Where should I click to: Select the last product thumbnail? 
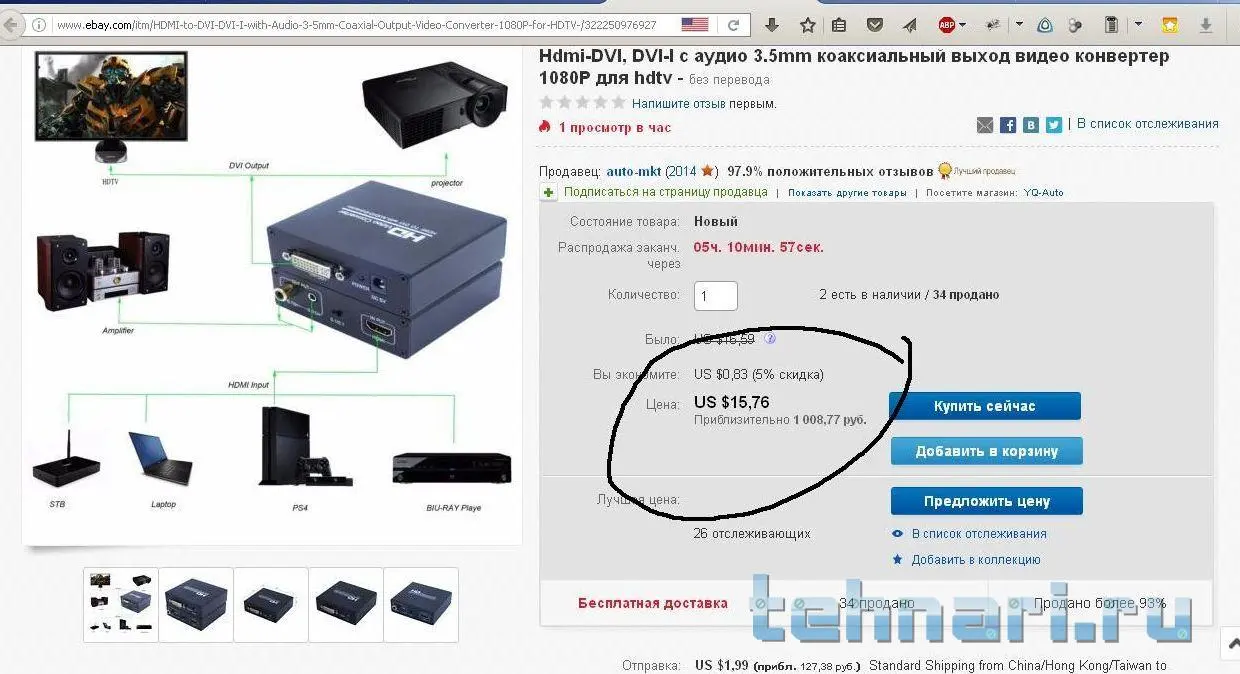(421, 604)
